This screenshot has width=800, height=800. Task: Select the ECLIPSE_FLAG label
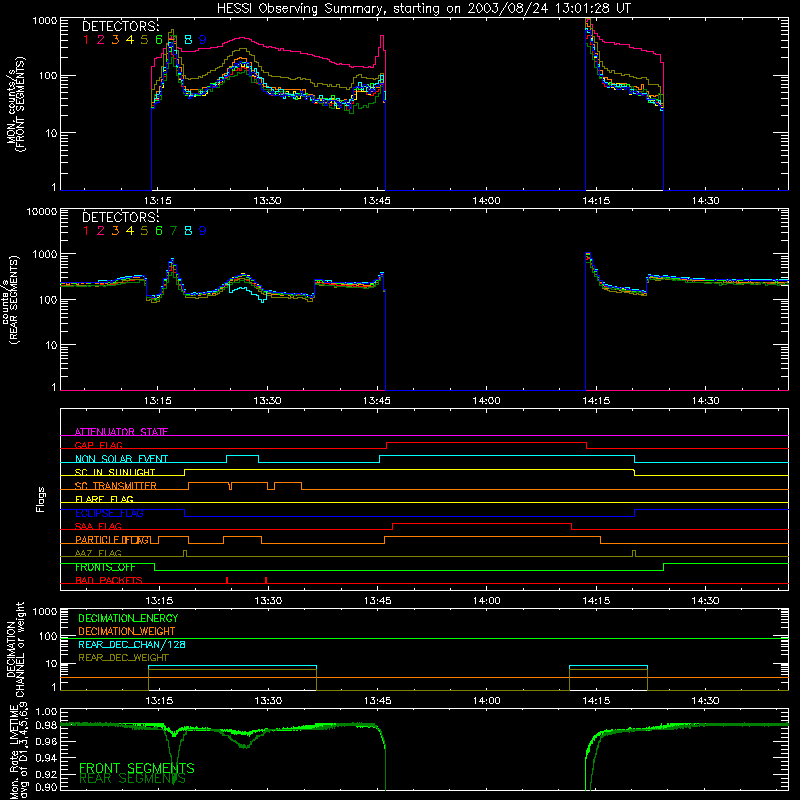tap(109, 513)
